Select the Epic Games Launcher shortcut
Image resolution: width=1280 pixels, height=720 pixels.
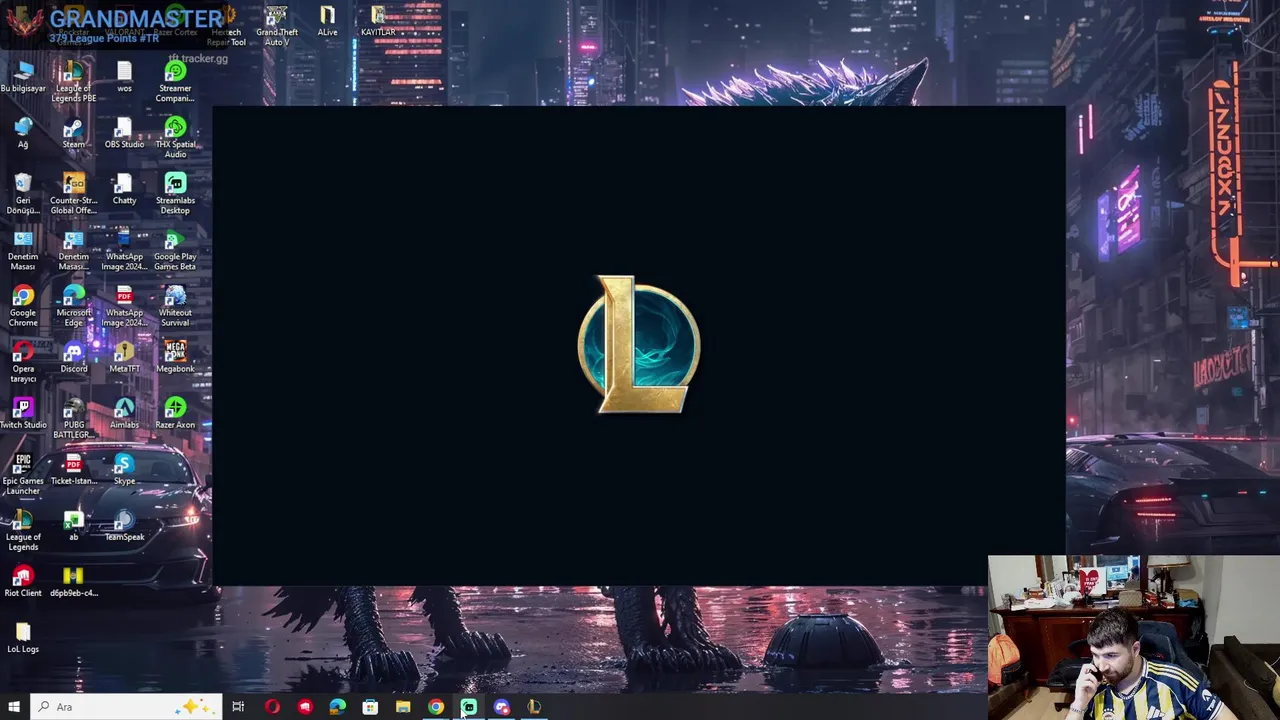[23, 474]
